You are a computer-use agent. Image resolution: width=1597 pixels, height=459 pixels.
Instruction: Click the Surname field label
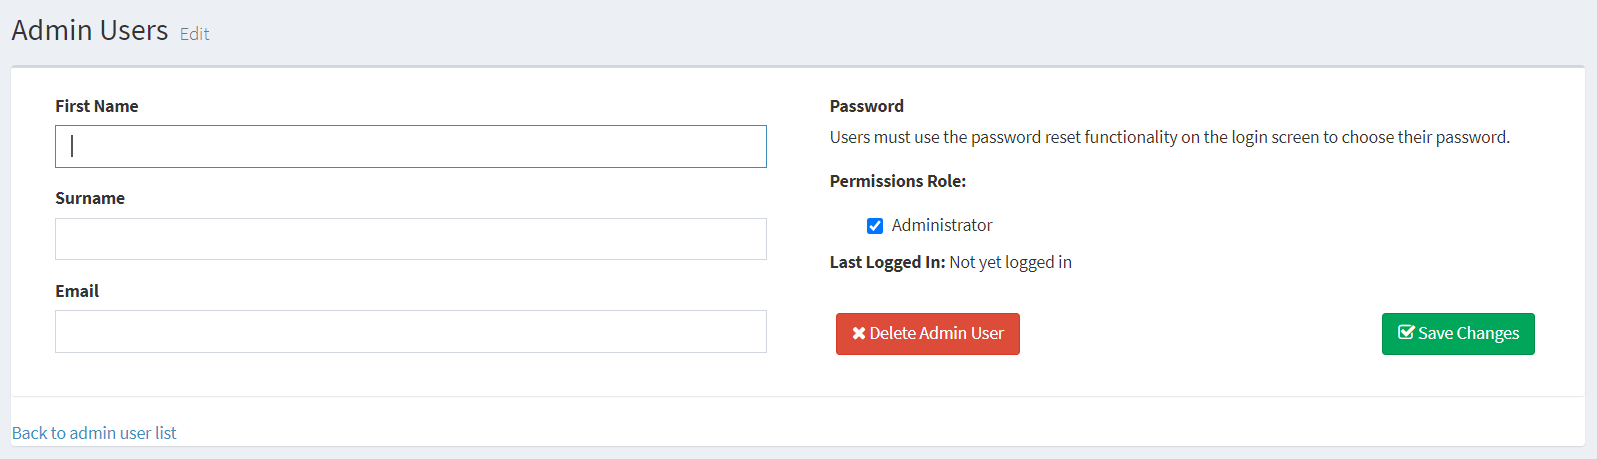point(89,198)
